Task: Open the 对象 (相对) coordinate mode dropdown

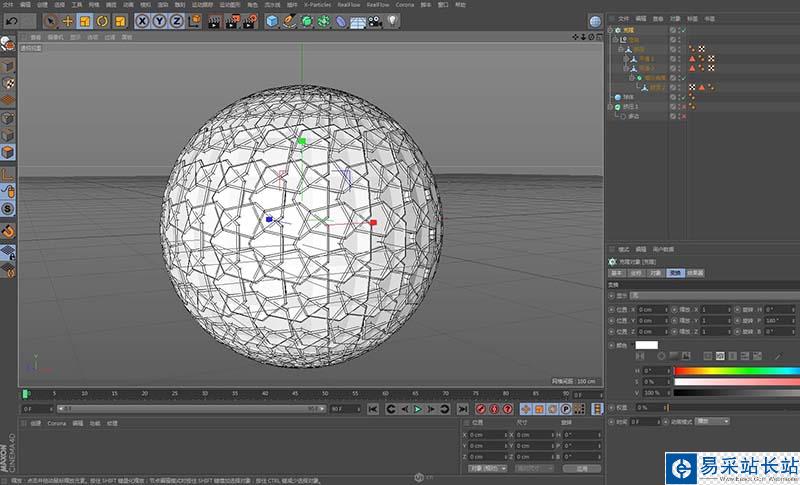Action: 487,468
